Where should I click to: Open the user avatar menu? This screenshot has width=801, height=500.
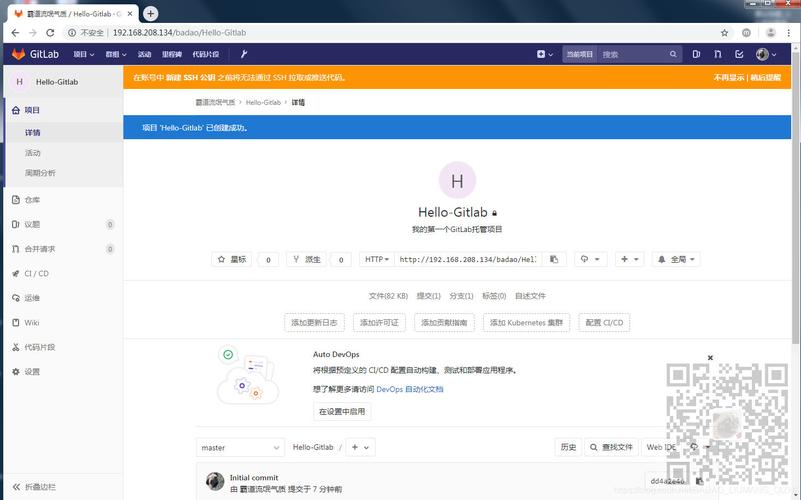[x=766, y=54]
